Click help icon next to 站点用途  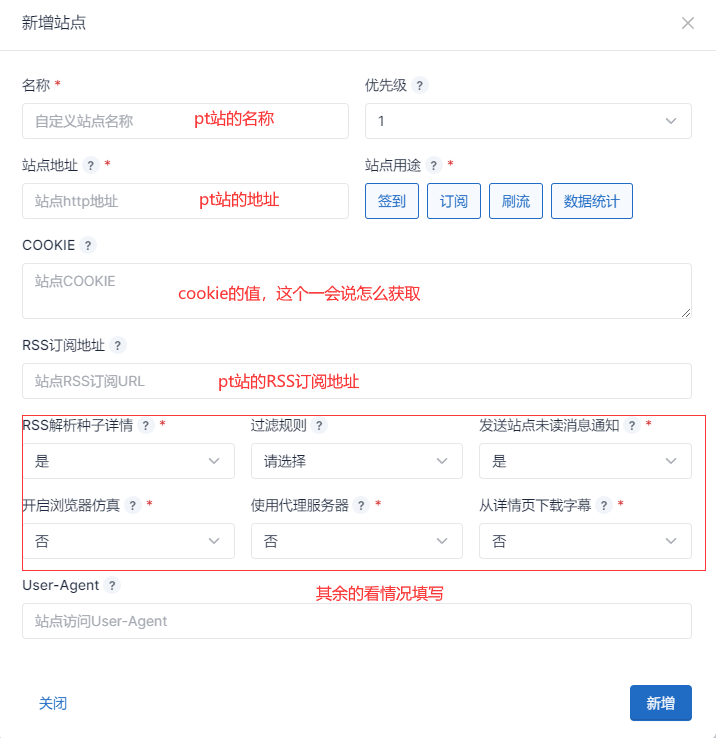point(433,165)
